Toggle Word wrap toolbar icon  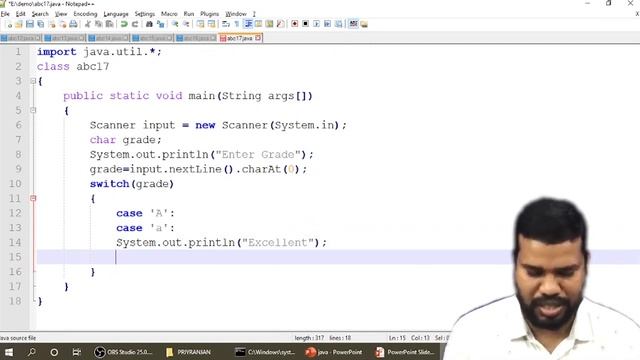[226, 24]
